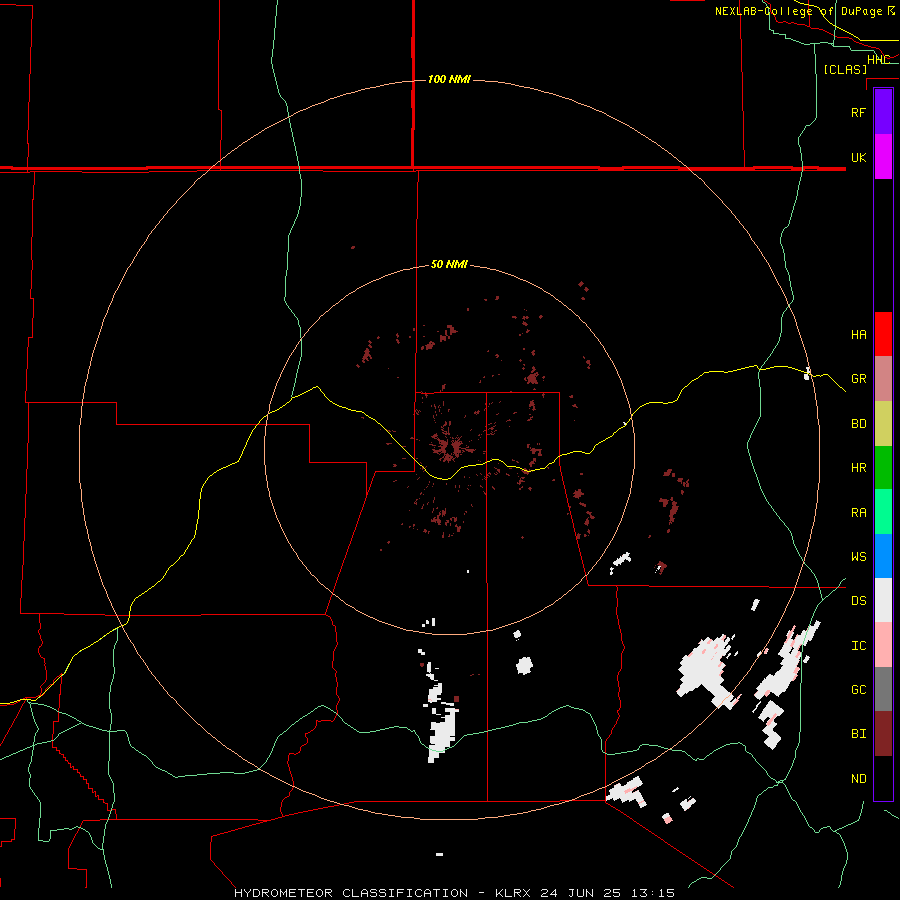Screen dimensions: 900x900
Task: Click the "DS" legend label
Action: click(858, 601)
